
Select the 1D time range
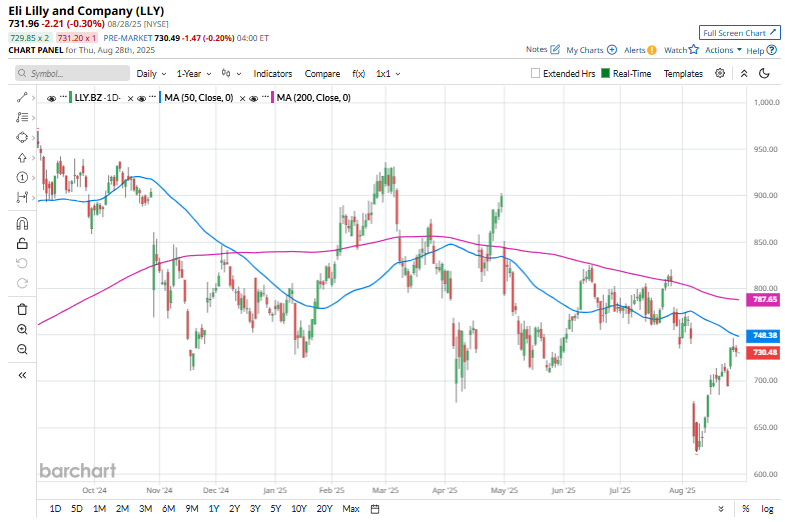click(55, 509)
